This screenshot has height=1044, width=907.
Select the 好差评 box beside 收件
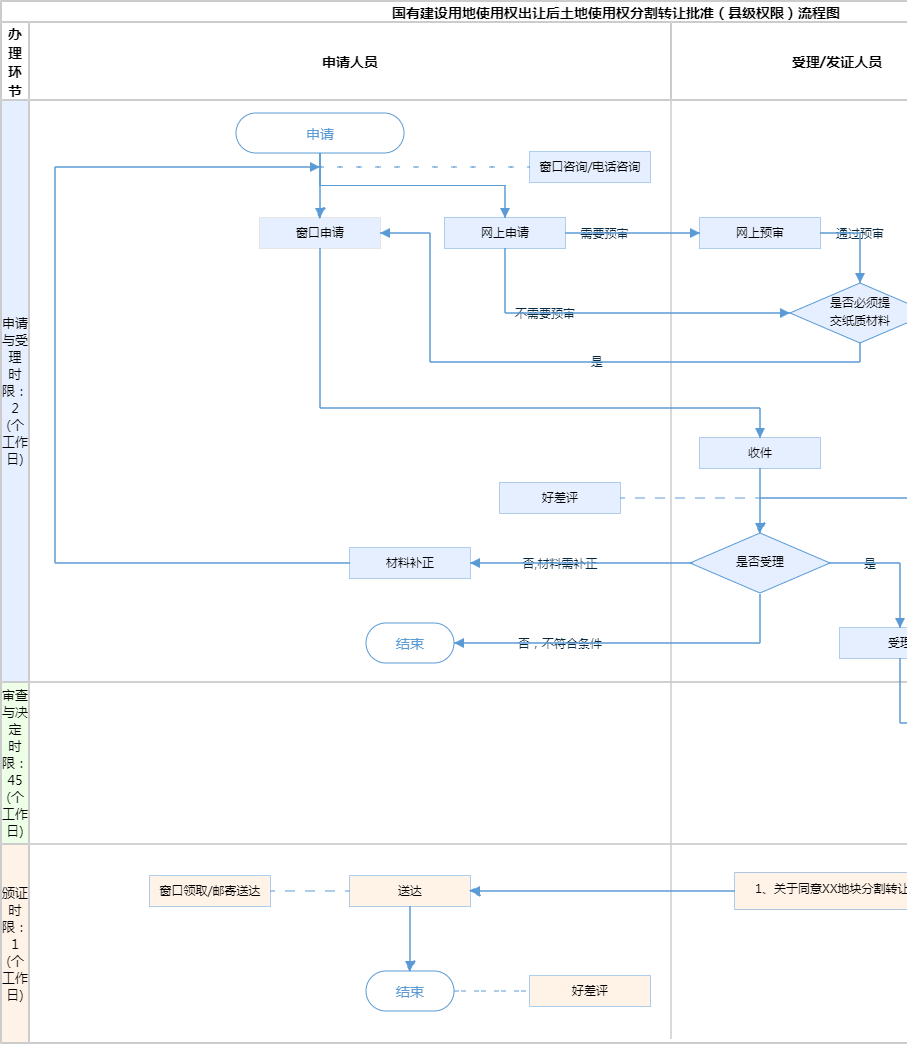(x=559, y=498)
